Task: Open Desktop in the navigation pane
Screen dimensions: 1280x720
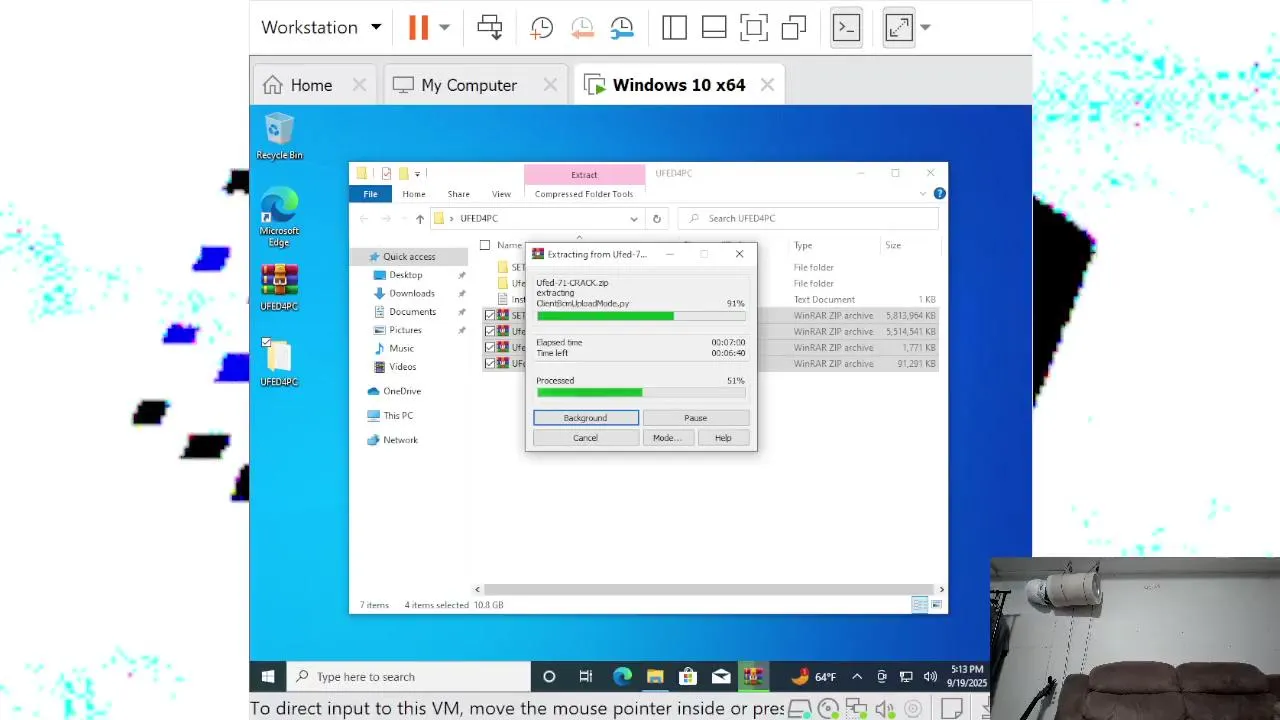Action: (x=405, y=275)
